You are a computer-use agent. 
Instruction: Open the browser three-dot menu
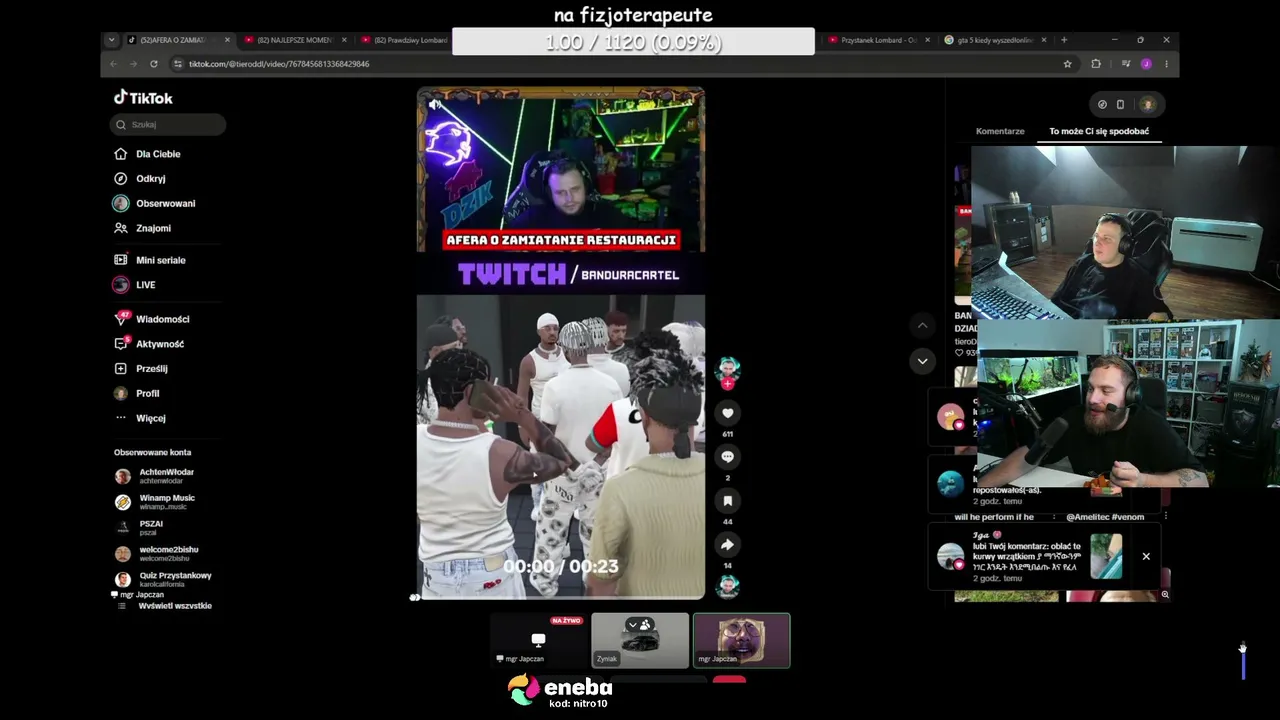click(x=1165, y=64)
